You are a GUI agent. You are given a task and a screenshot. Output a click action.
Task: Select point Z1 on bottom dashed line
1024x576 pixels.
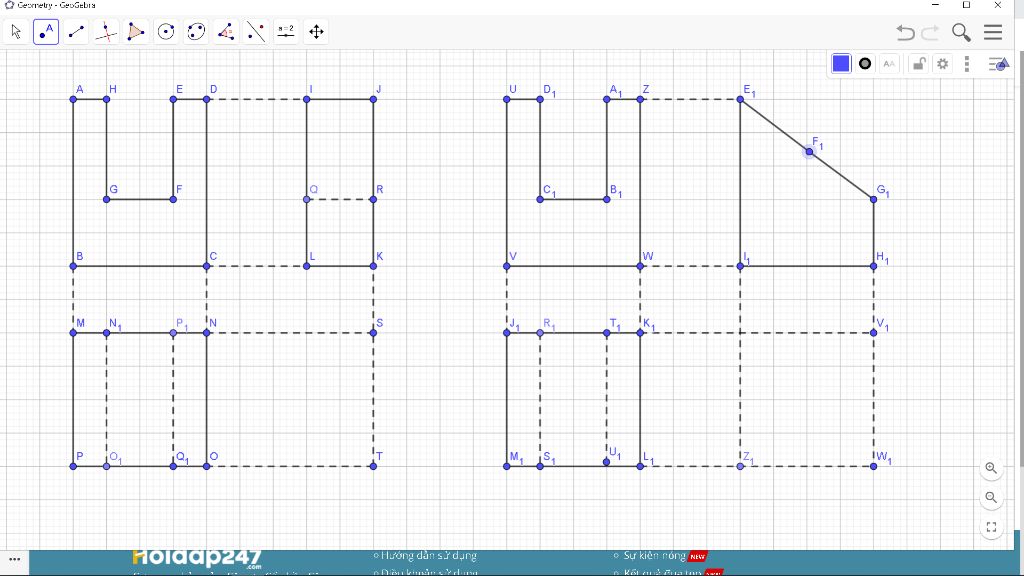(740, 466)
